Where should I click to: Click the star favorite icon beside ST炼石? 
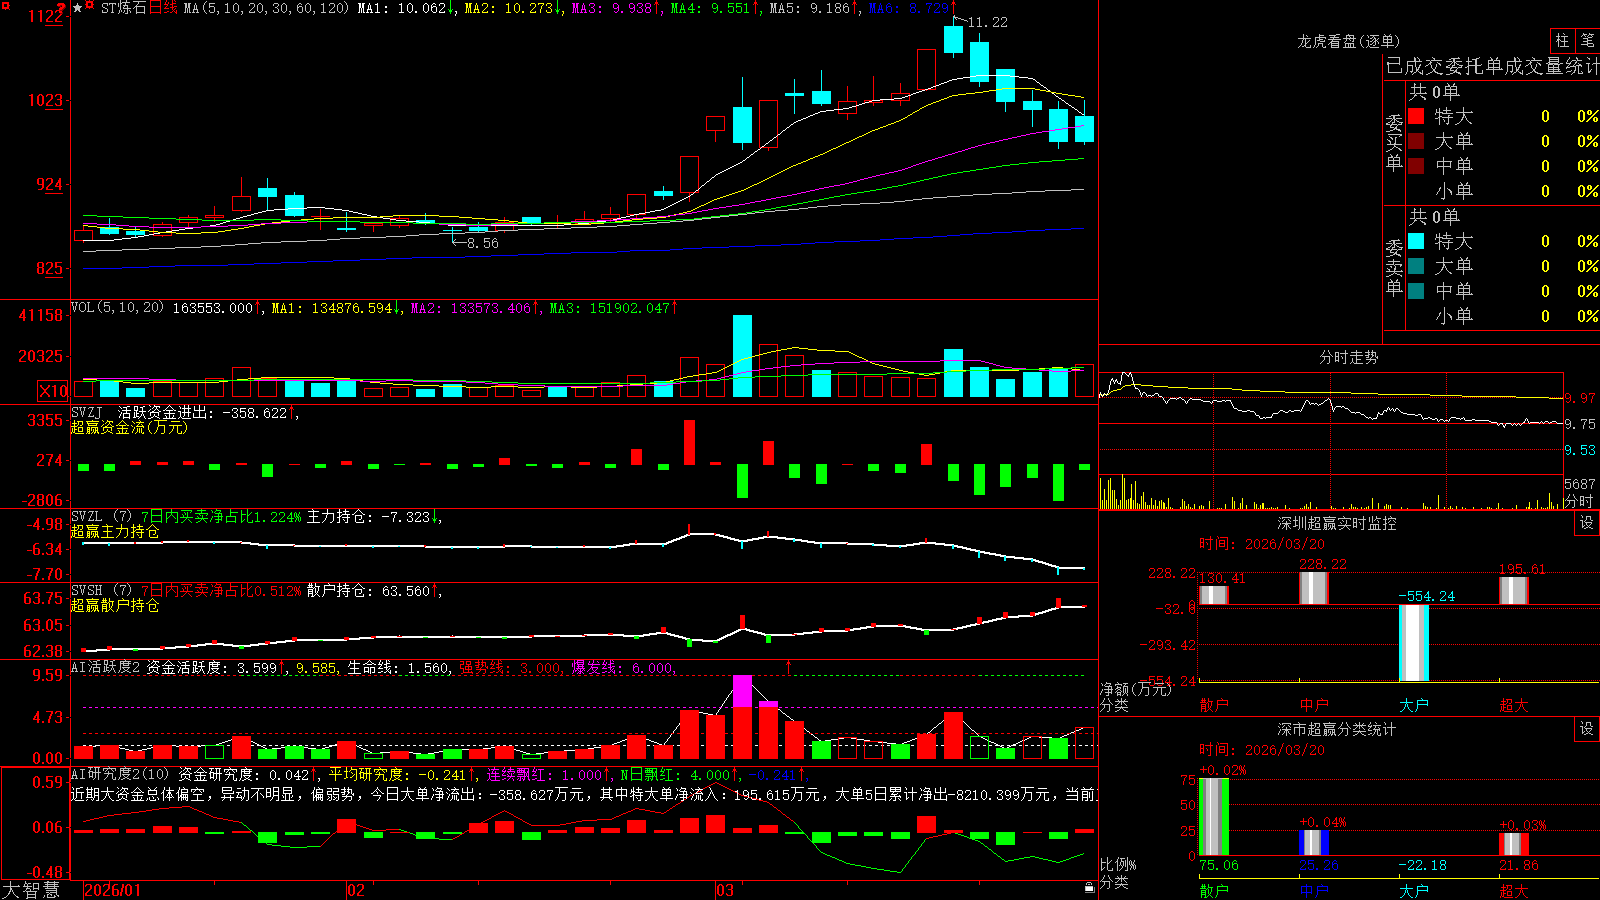78,8
